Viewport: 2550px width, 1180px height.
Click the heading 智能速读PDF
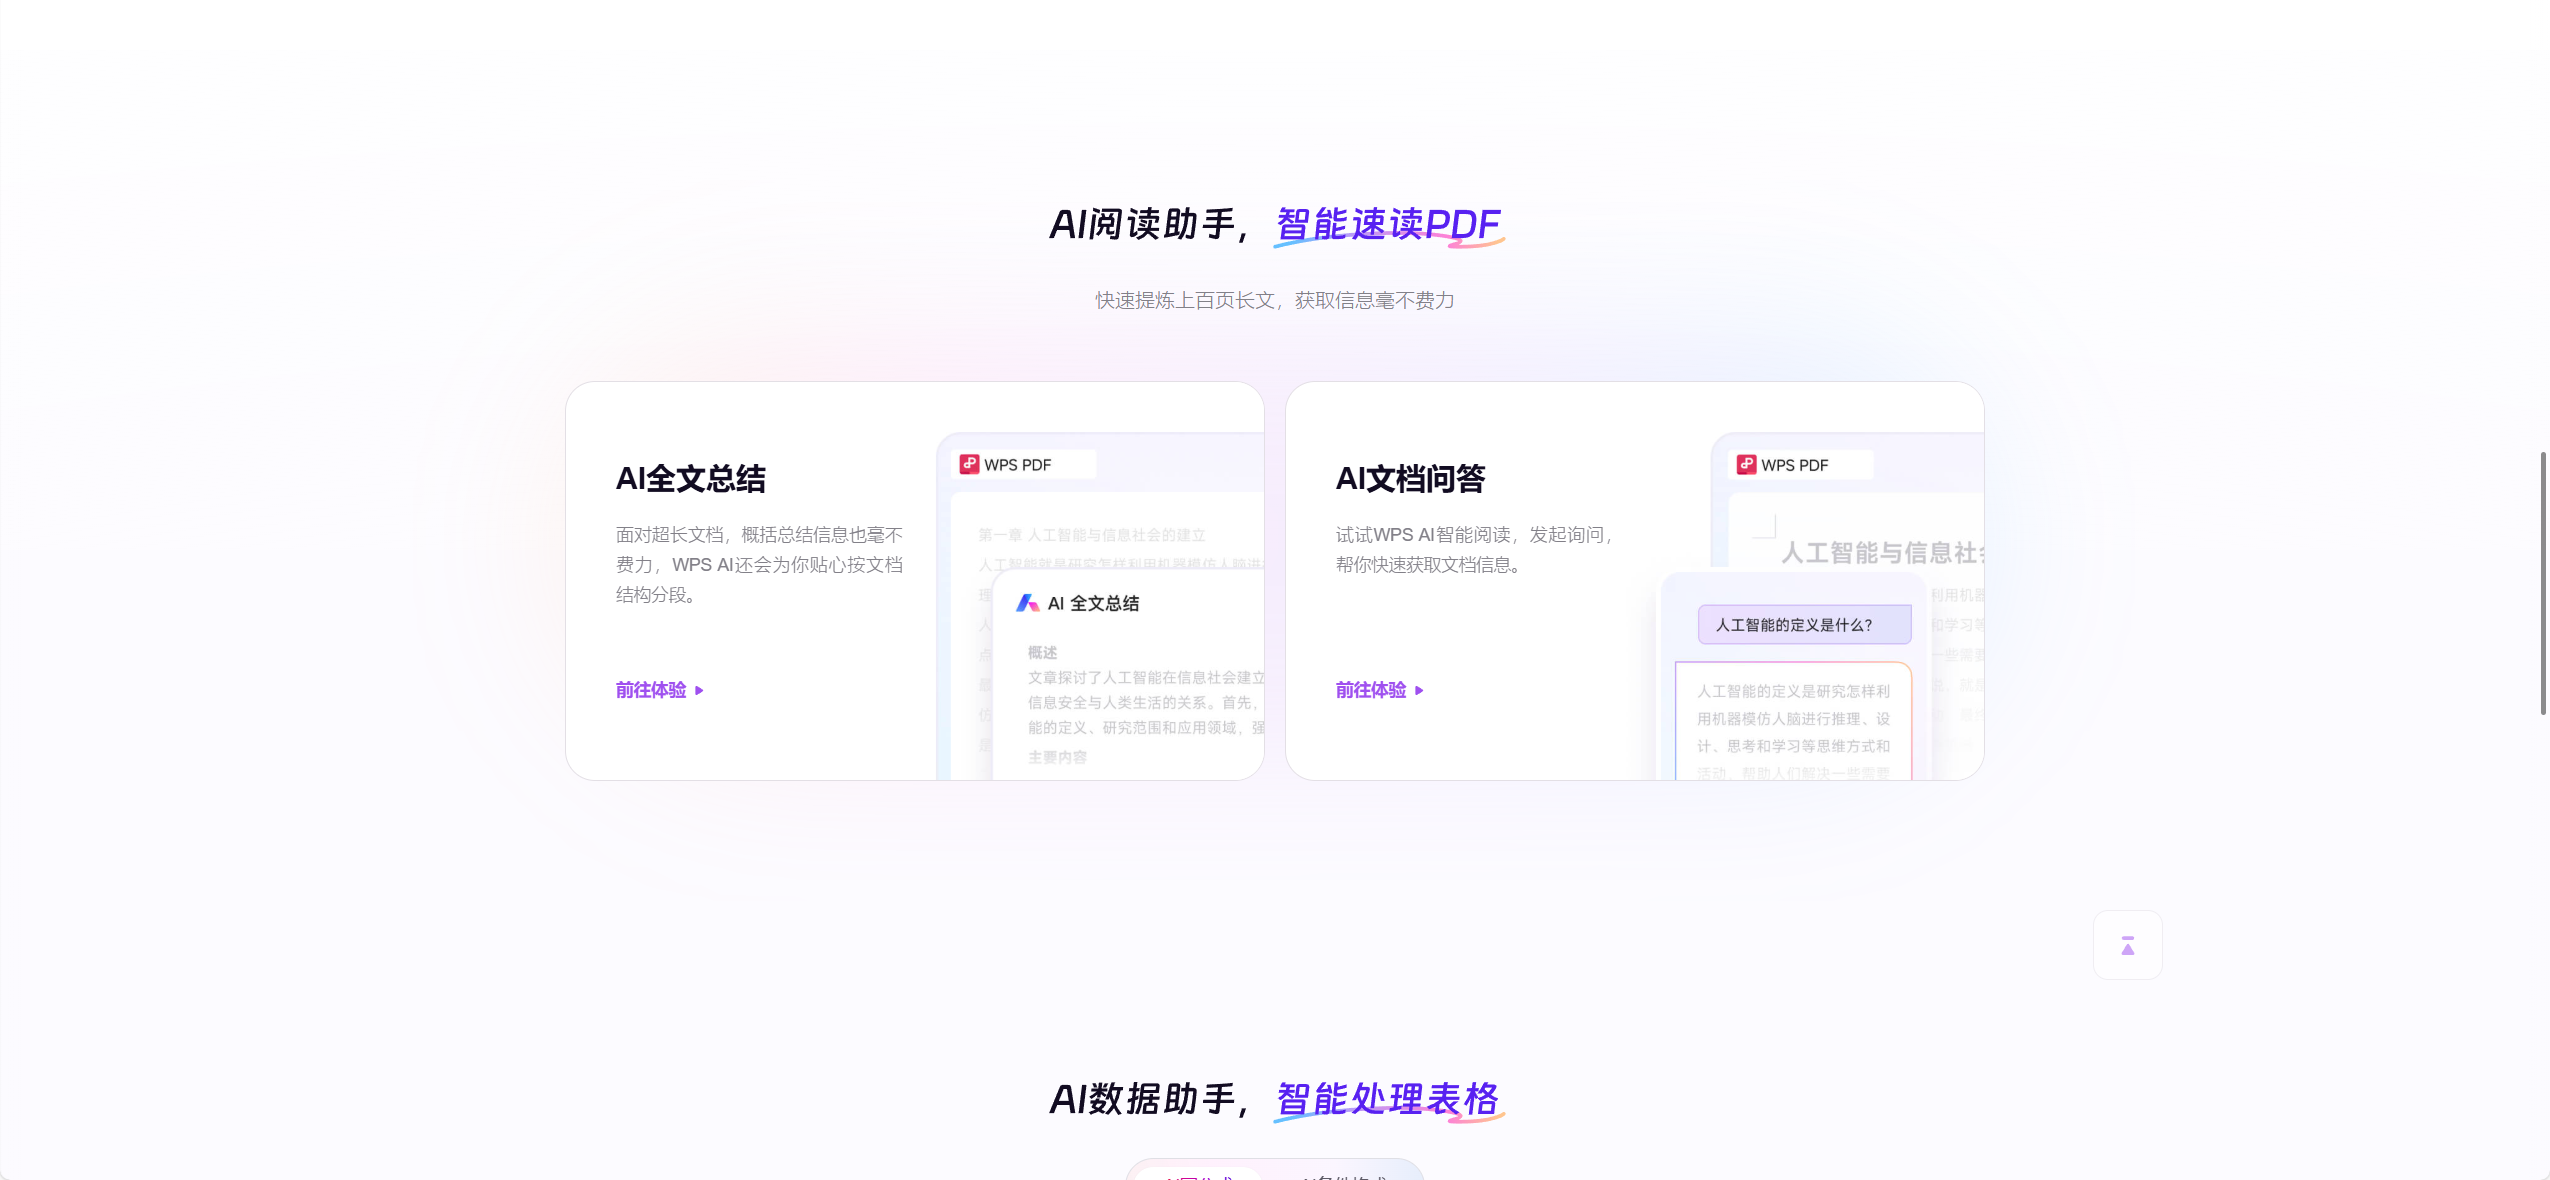tap(1389, 225)
